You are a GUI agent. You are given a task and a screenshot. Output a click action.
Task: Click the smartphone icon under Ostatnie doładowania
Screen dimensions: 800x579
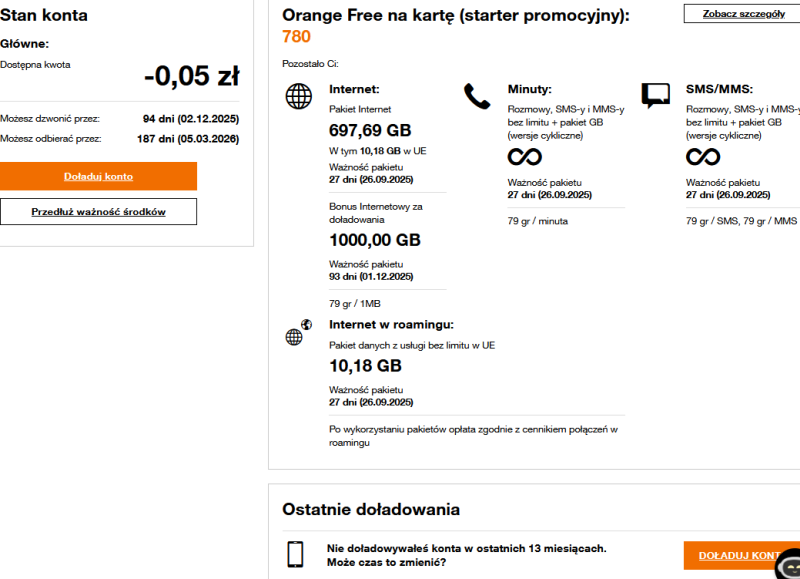[295, 555]
